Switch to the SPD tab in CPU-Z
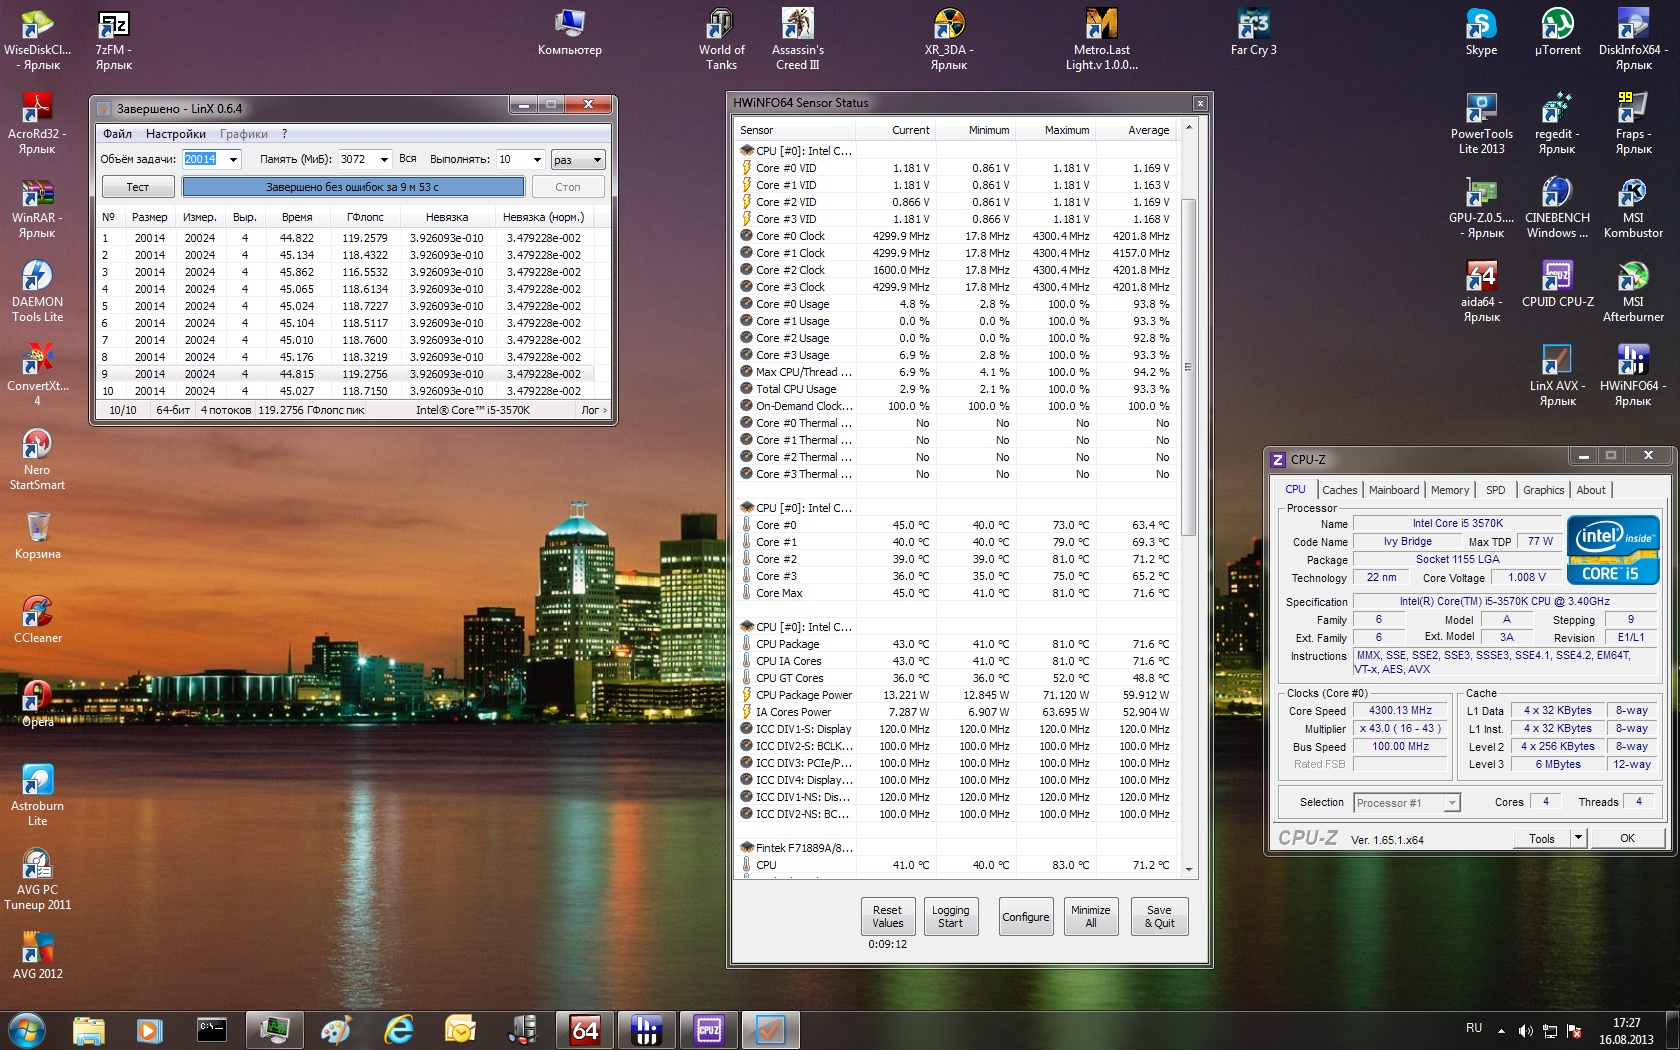Screen dimensions: 1680x1050 pyautogui.click(x=1495, y=490)
